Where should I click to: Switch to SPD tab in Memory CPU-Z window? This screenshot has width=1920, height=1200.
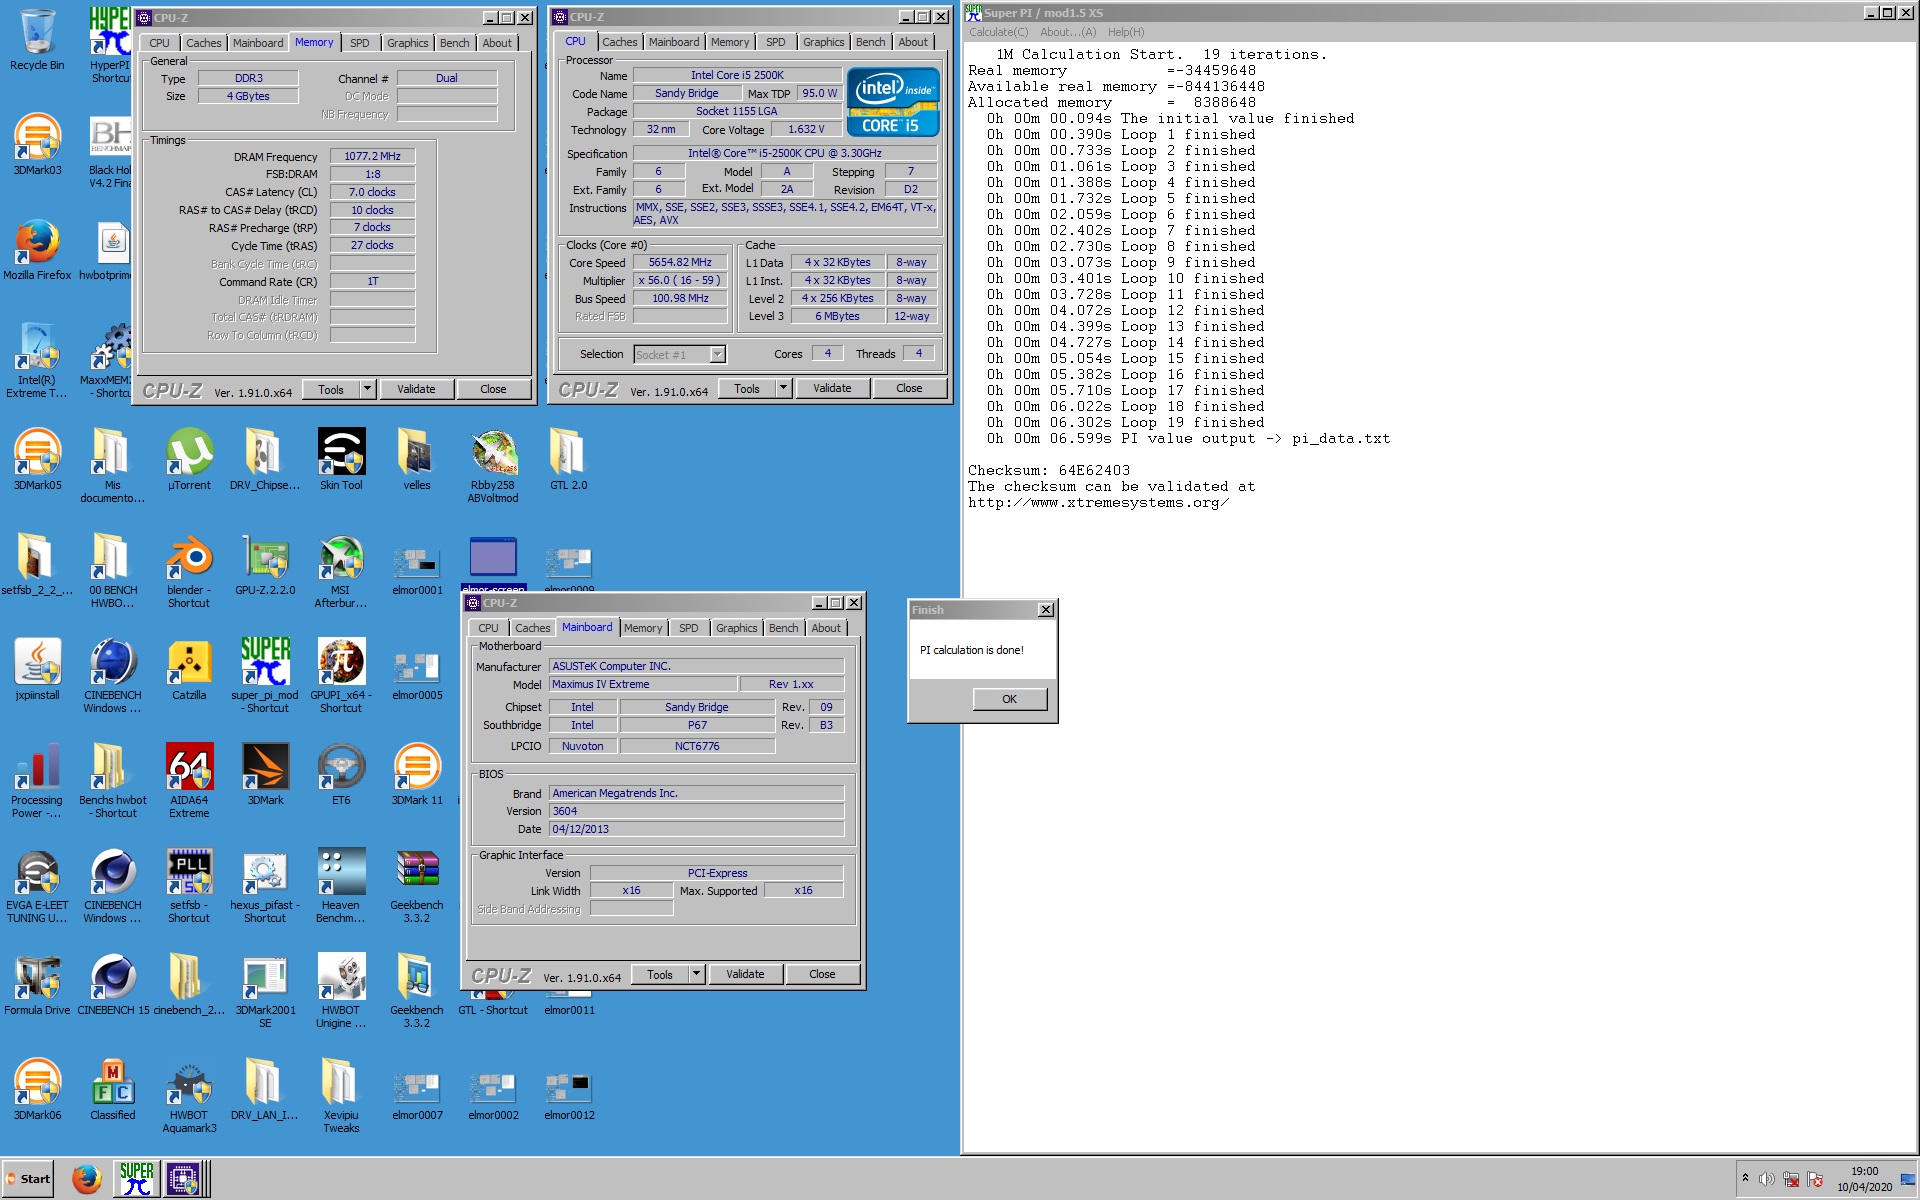(360, 43)
